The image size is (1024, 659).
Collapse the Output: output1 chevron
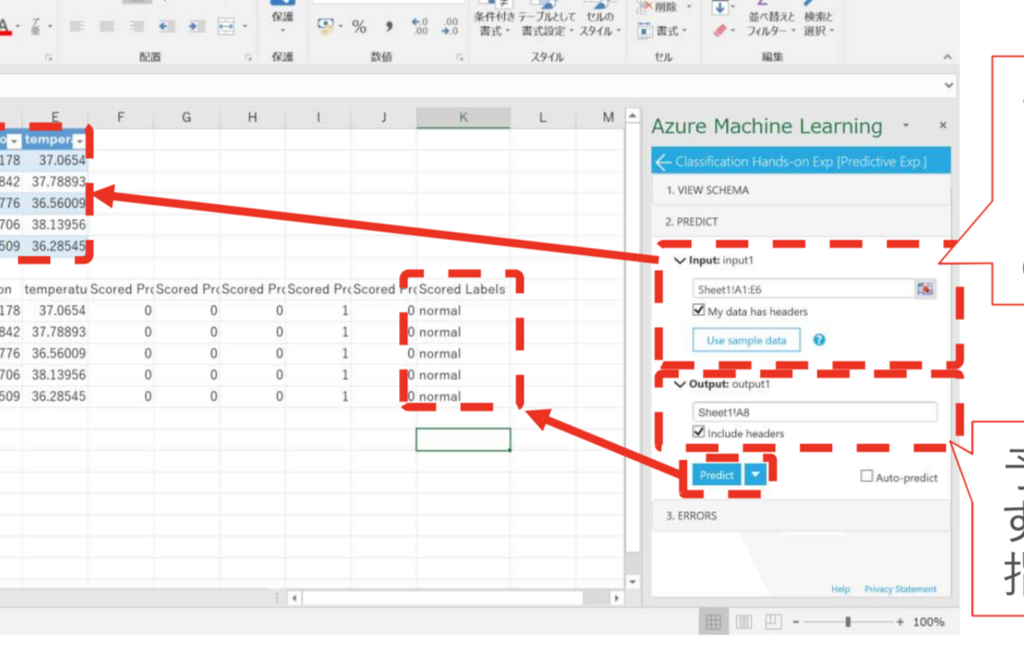pyautogui.click(x=680, y=384)
